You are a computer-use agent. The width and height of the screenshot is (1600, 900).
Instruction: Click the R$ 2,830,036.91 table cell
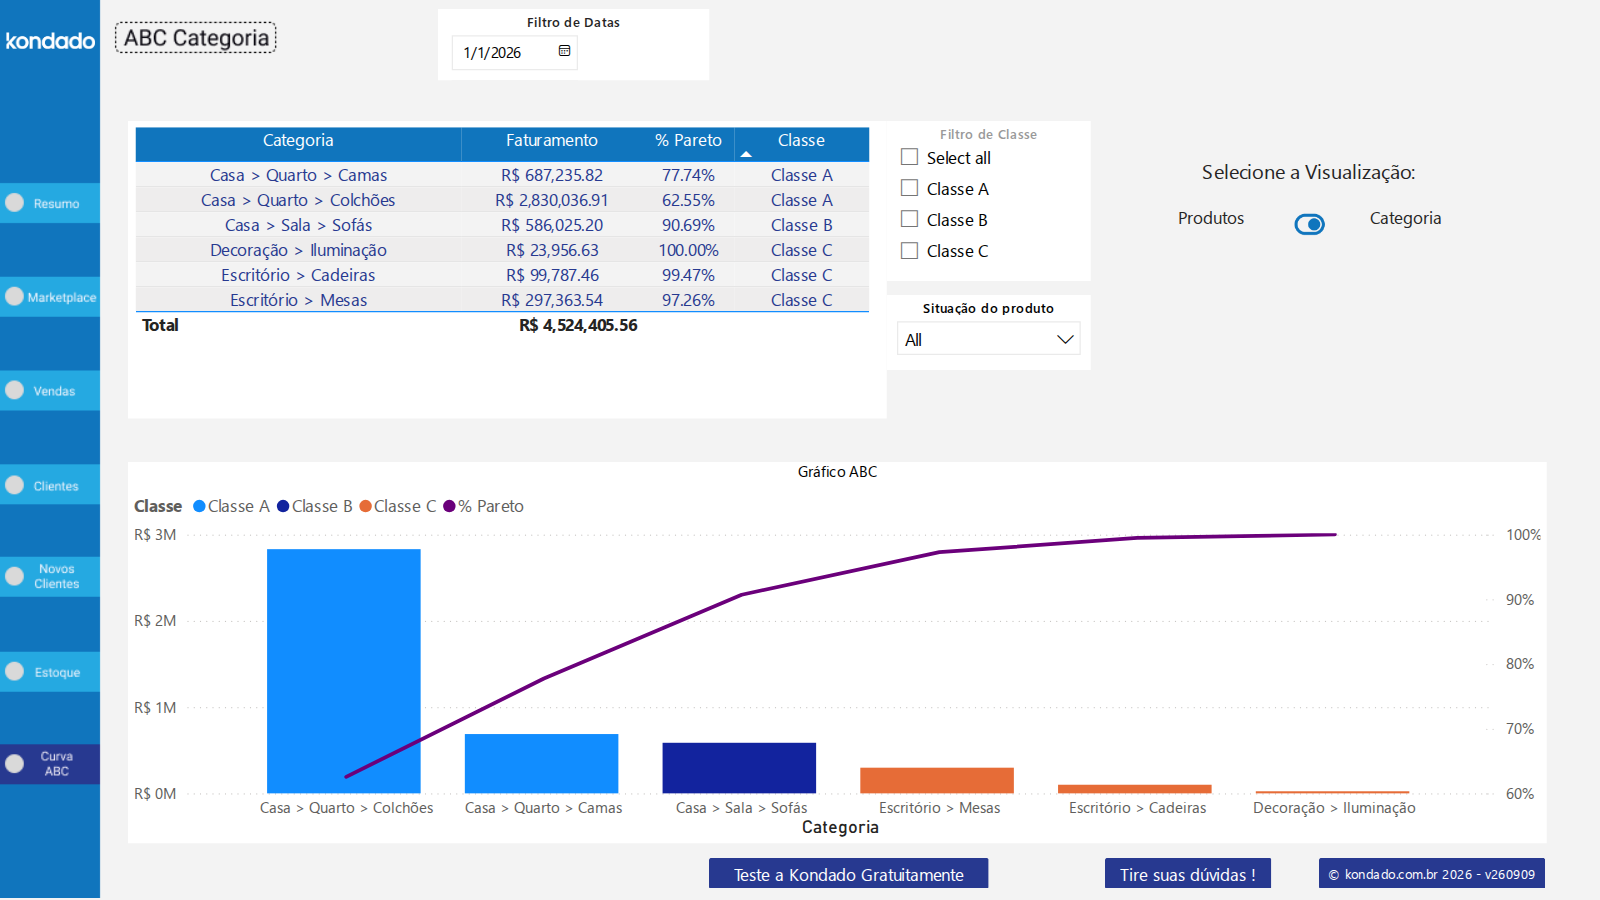(551, 200)
